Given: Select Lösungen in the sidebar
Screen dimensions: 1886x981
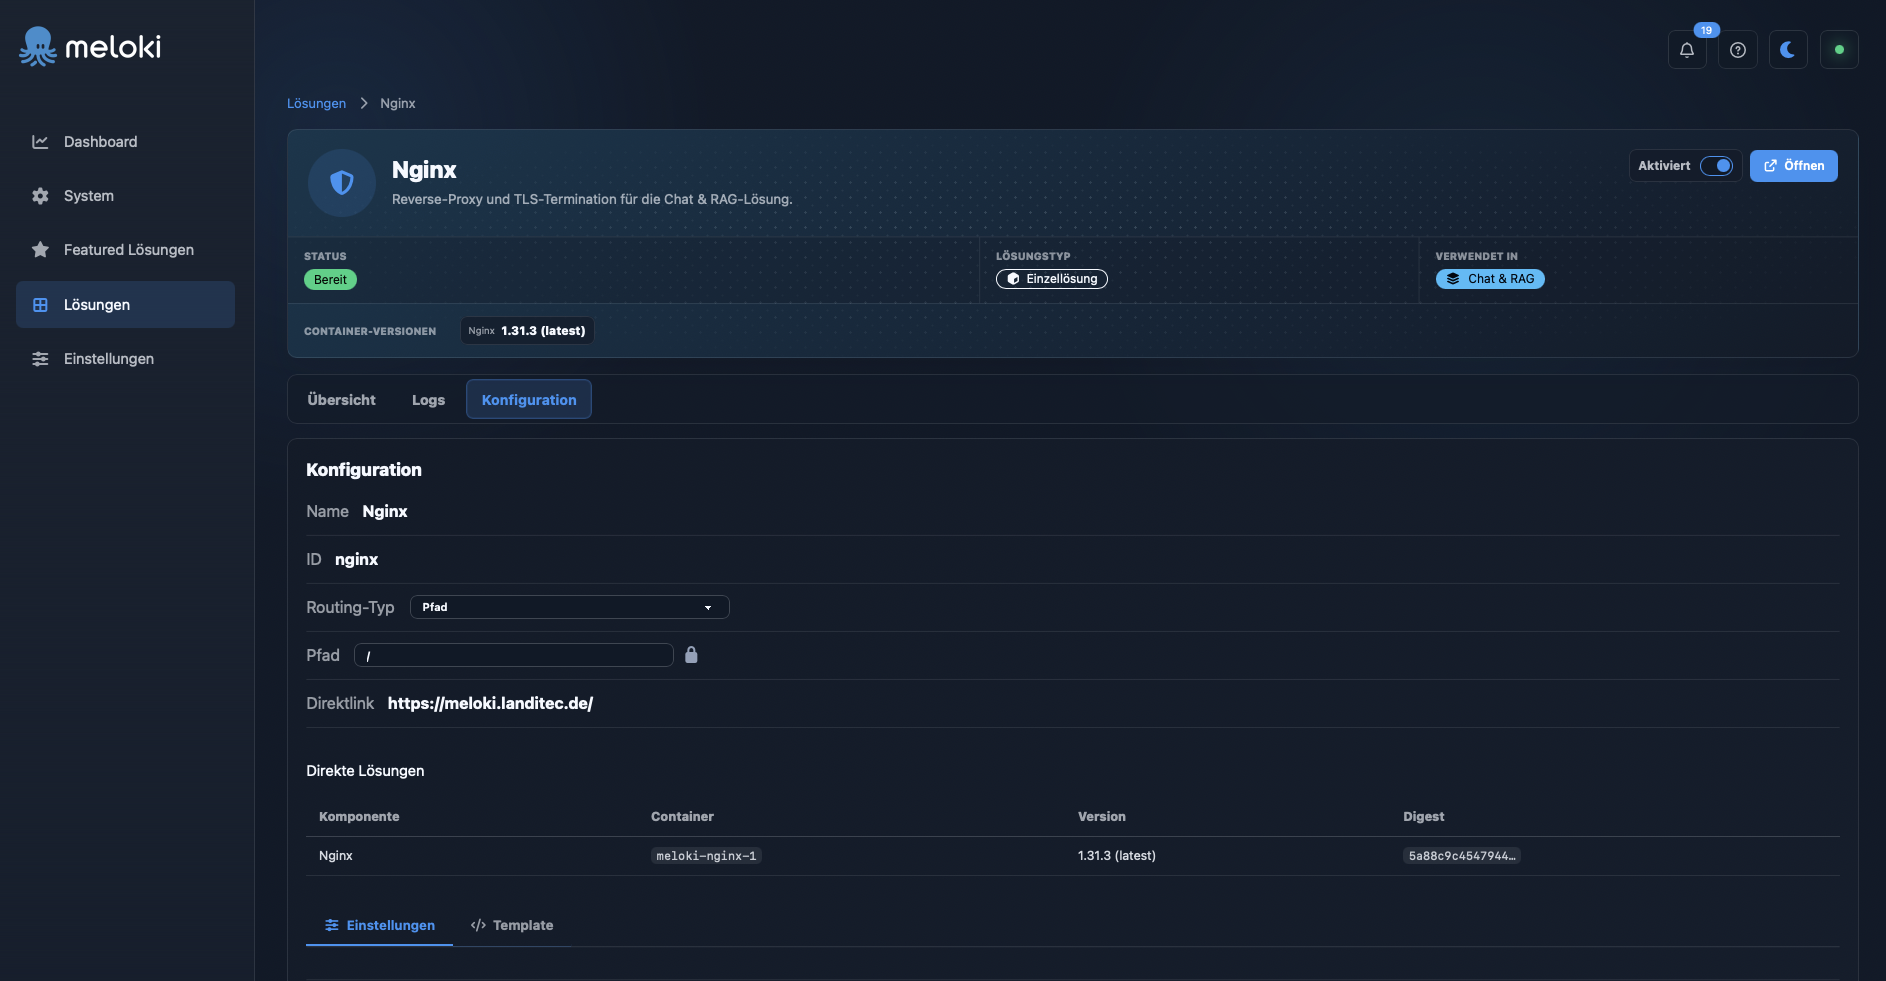Looking at the screenshot, I should [x=125, y=305].
